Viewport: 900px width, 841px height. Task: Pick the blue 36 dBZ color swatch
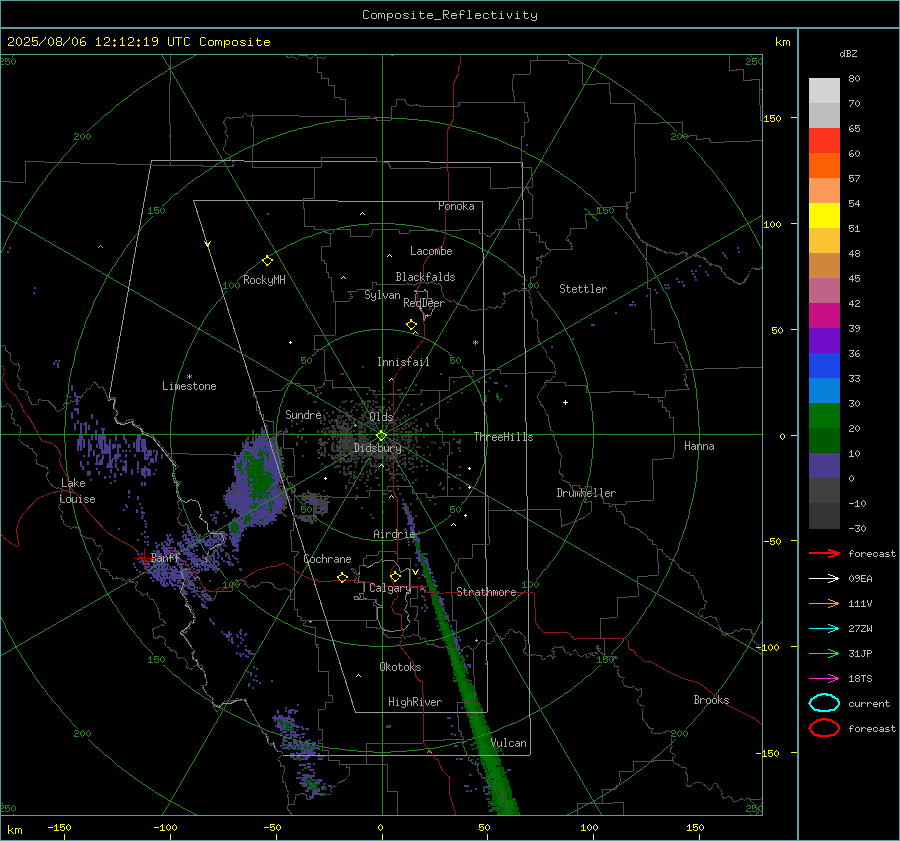[824, 366]
